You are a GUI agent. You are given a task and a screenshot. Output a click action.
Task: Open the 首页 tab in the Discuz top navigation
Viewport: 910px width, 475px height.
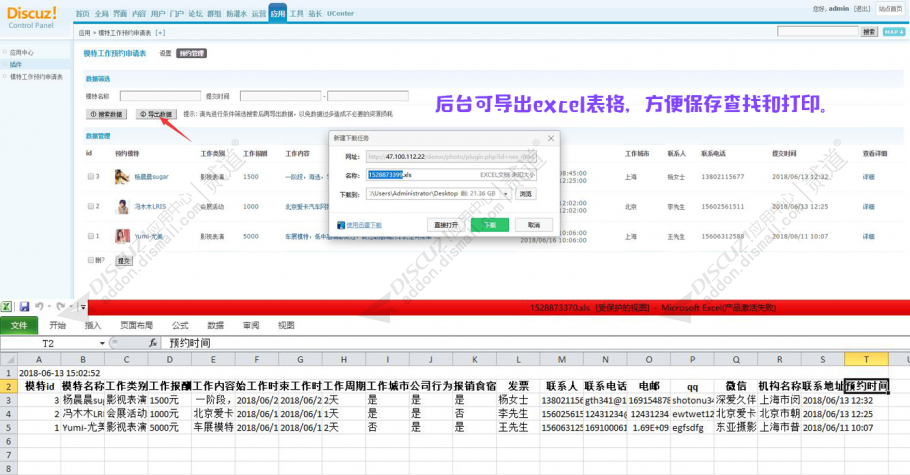[82, 13]
